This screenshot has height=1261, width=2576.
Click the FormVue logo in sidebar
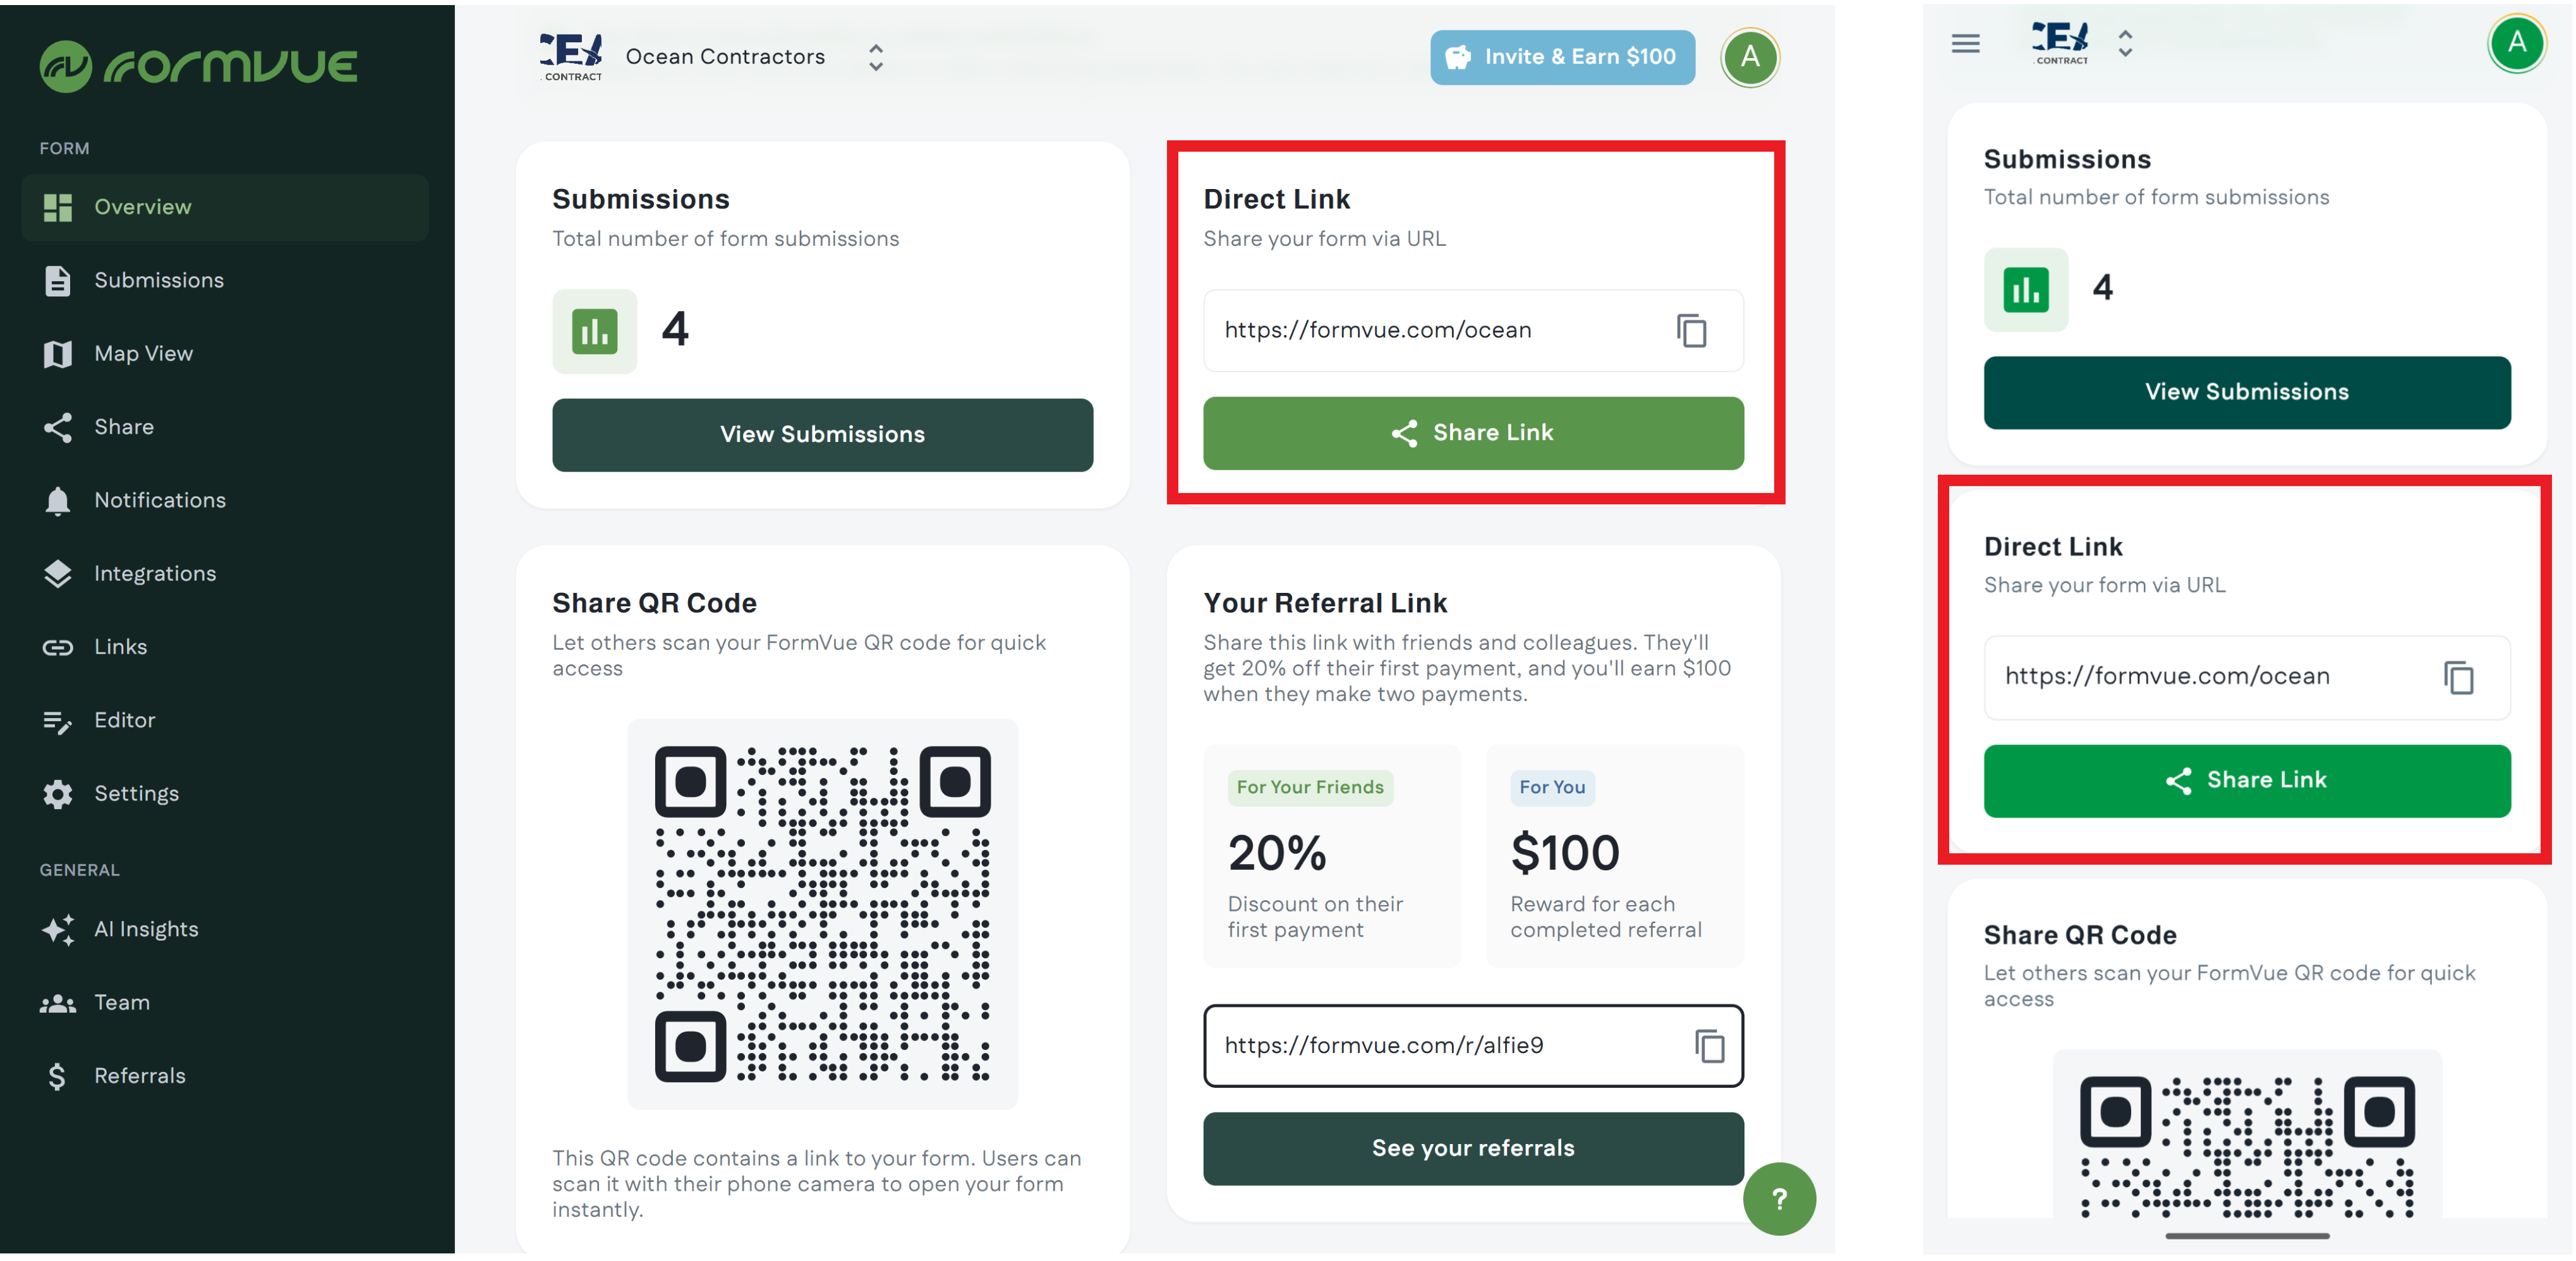pyautogui.click(x=199, y=66)
